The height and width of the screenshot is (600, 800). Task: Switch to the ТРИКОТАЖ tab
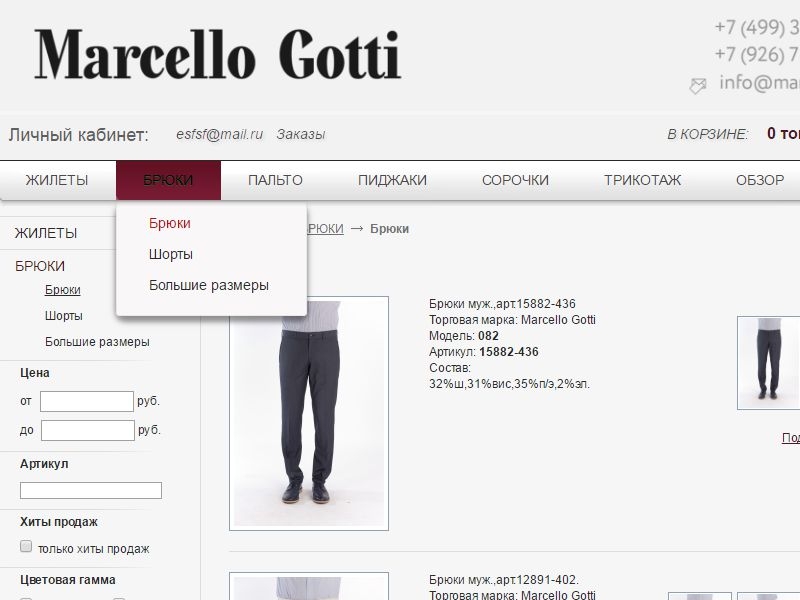642,180
